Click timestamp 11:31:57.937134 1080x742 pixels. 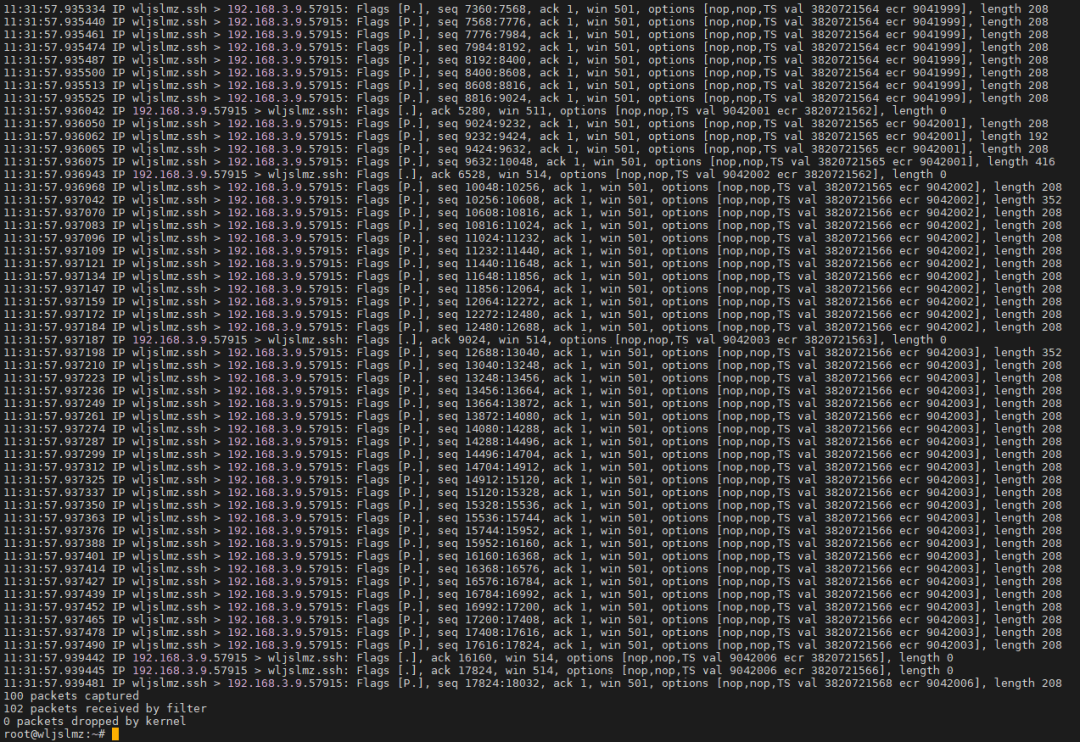pos(54,277)
